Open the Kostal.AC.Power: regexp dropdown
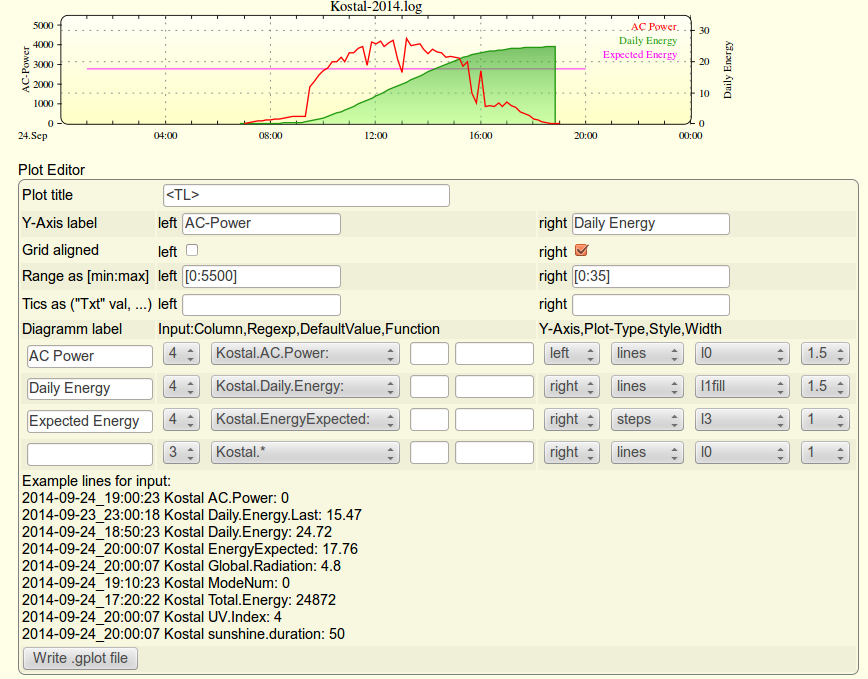Viewport: 868px width, 679px height. tap(305, 354)
